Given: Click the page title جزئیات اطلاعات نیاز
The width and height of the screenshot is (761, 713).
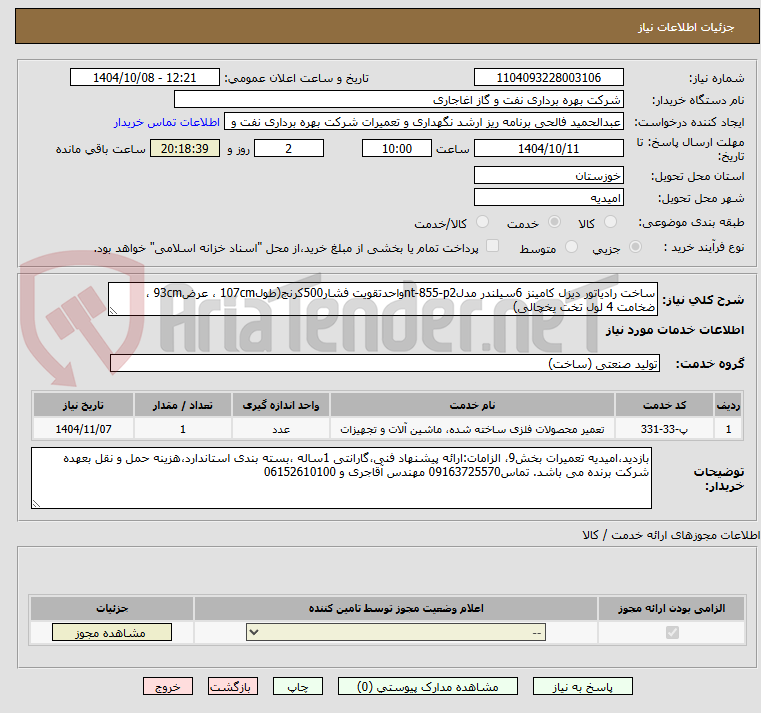Looking at the screenshot, I should [686, 27].
